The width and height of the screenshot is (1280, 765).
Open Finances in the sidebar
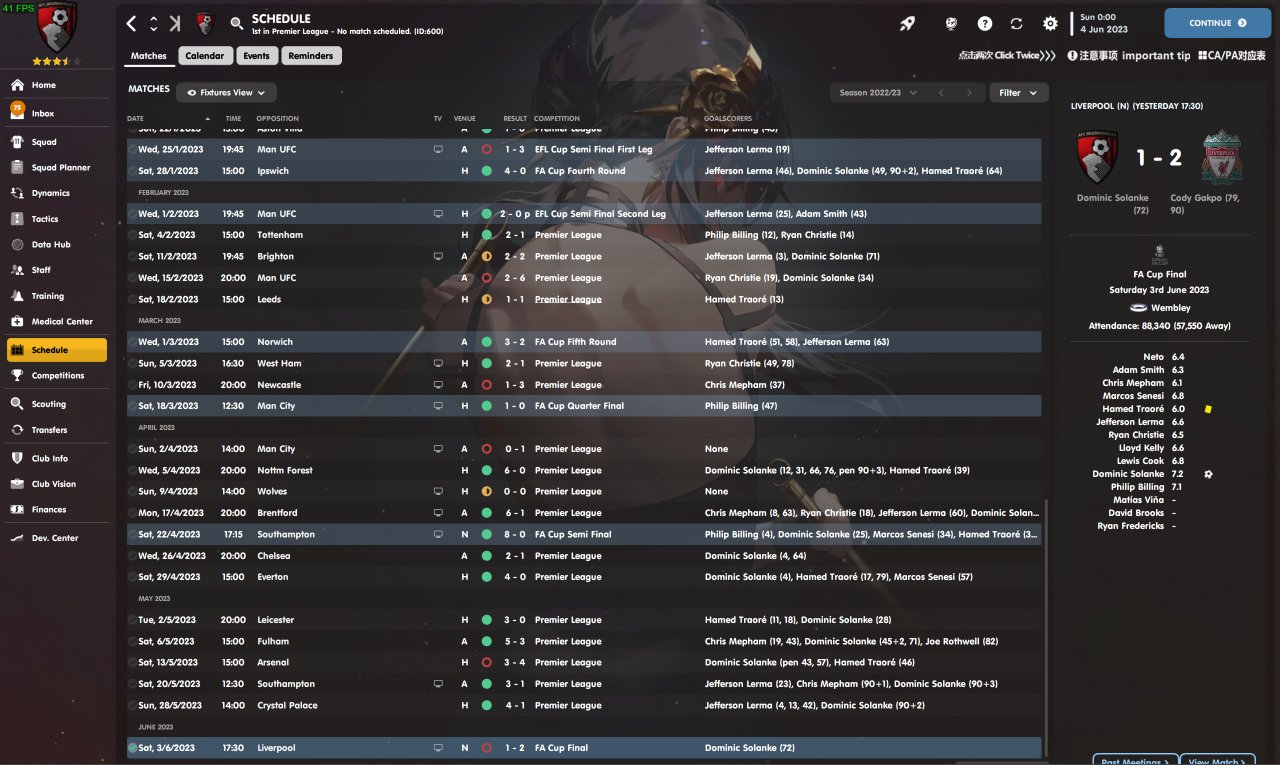tap(57, 510)
